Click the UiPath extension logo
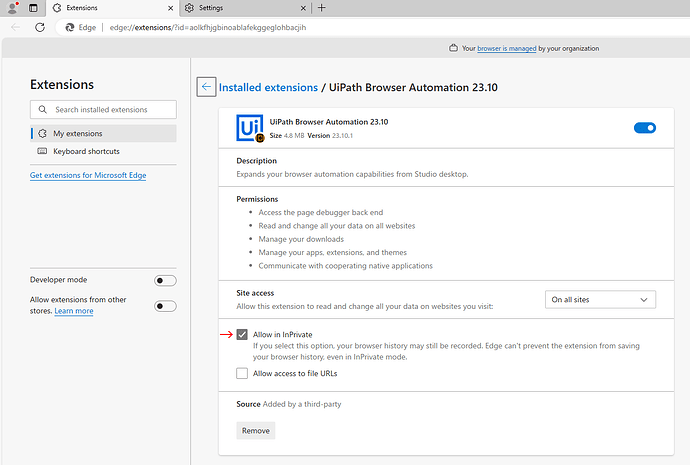The height and width of the screenshot is (465, 690). [250, 128]
